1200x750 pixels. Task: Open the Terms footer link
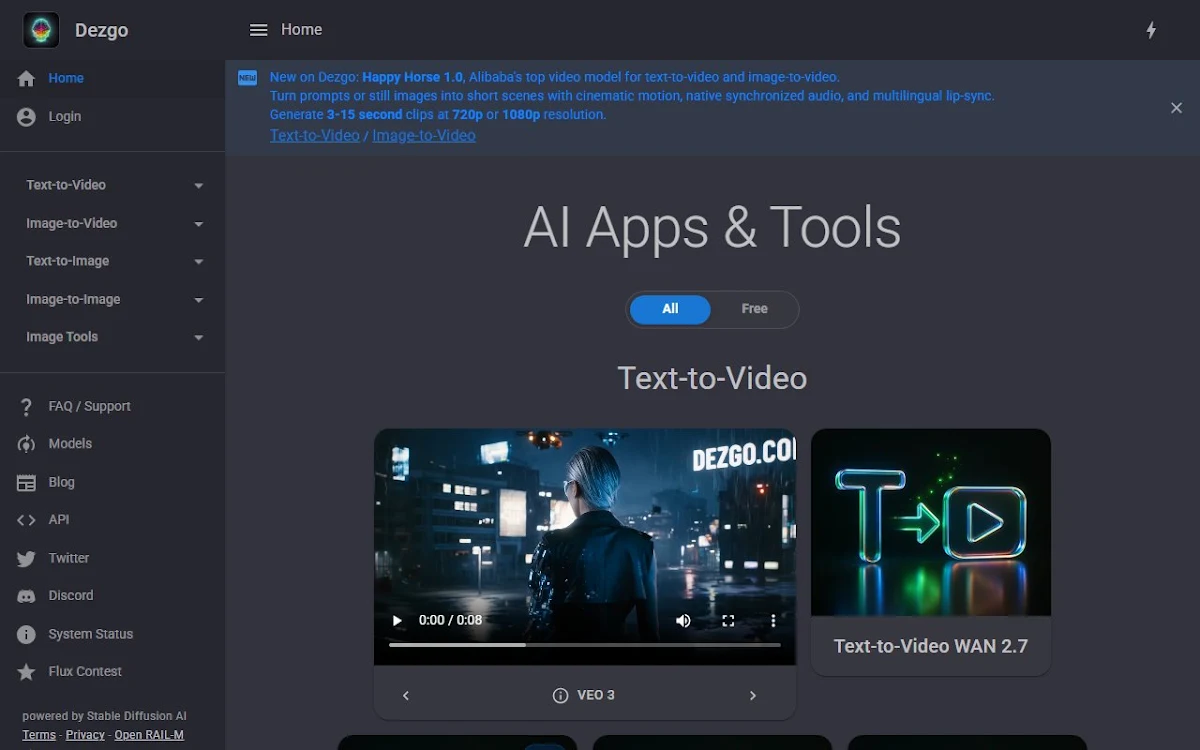coord(39,734)
